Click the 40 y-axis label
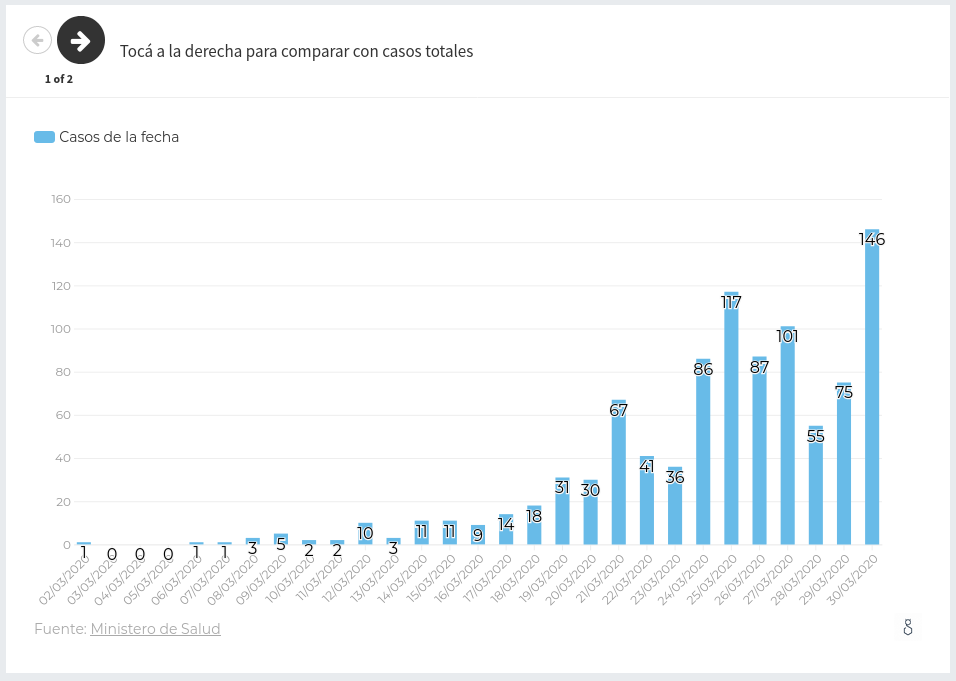The height and width of the screenshot is (681, 956). click(63, 458)
